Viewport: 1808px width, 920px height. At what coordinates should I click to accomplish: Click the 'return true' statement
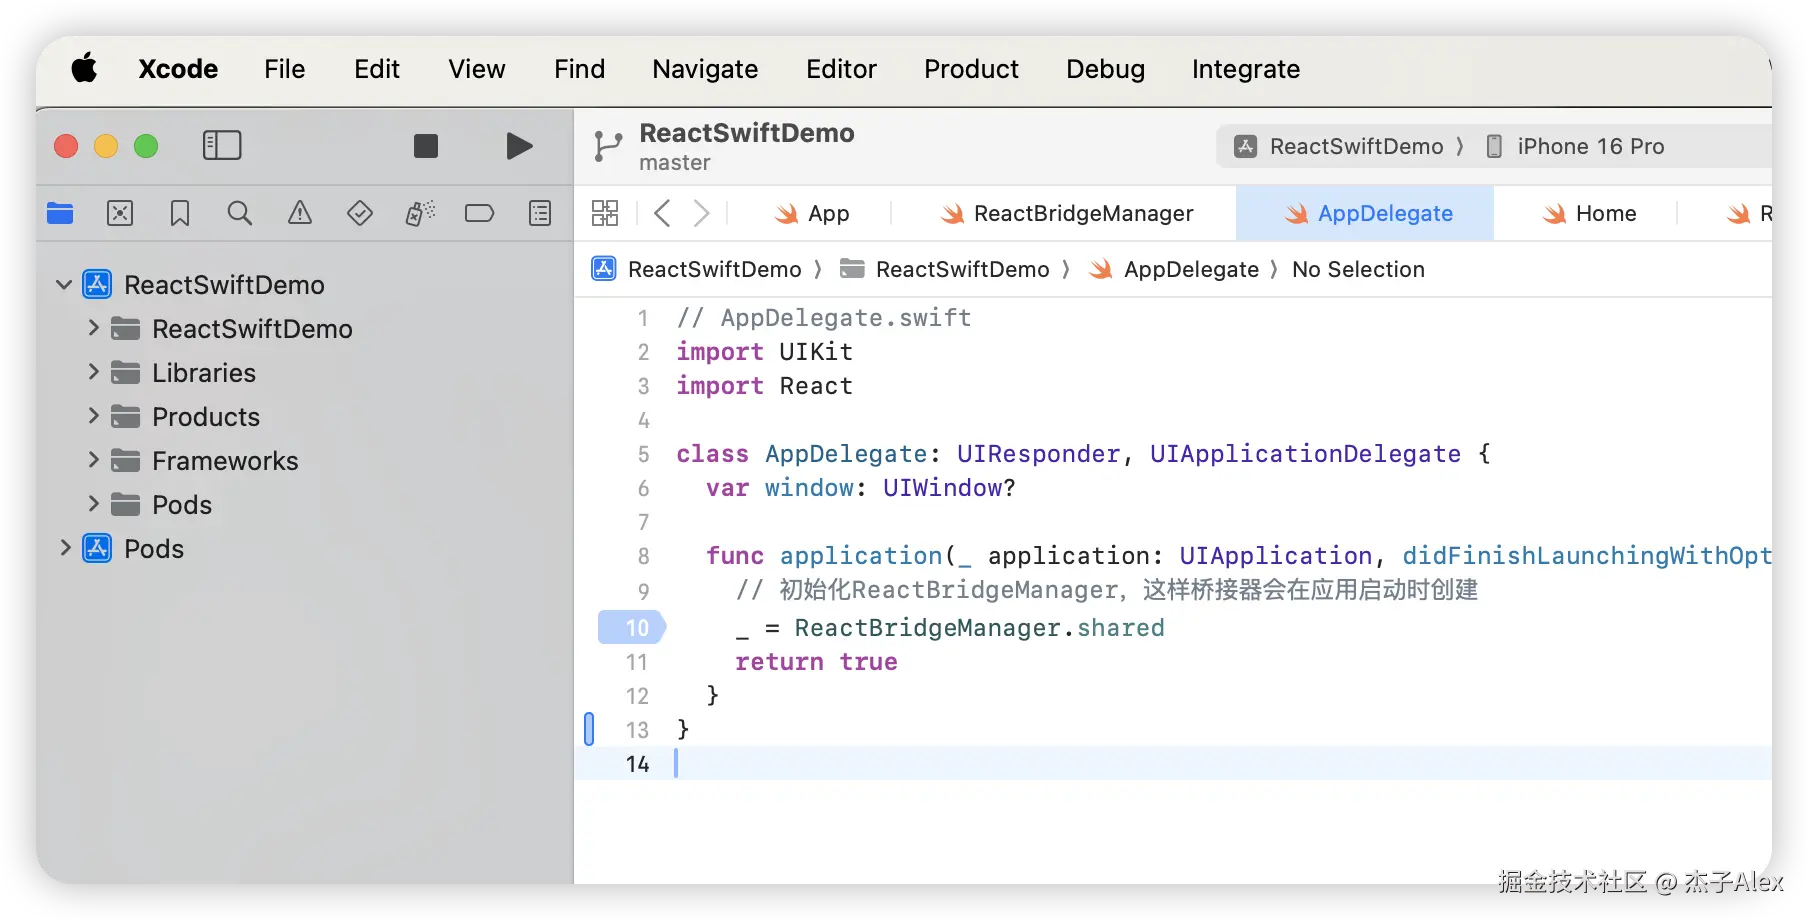(816, 662)
